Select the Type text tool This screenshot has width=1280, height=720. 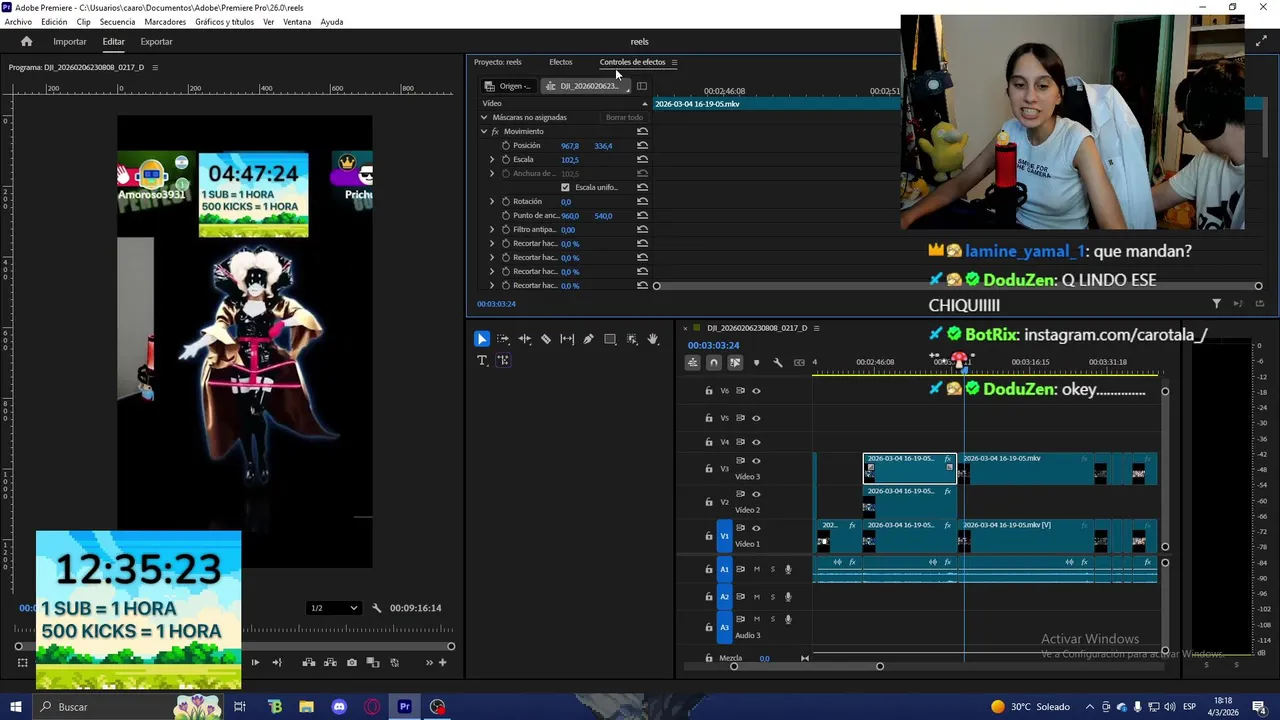(x=482, y=360)
